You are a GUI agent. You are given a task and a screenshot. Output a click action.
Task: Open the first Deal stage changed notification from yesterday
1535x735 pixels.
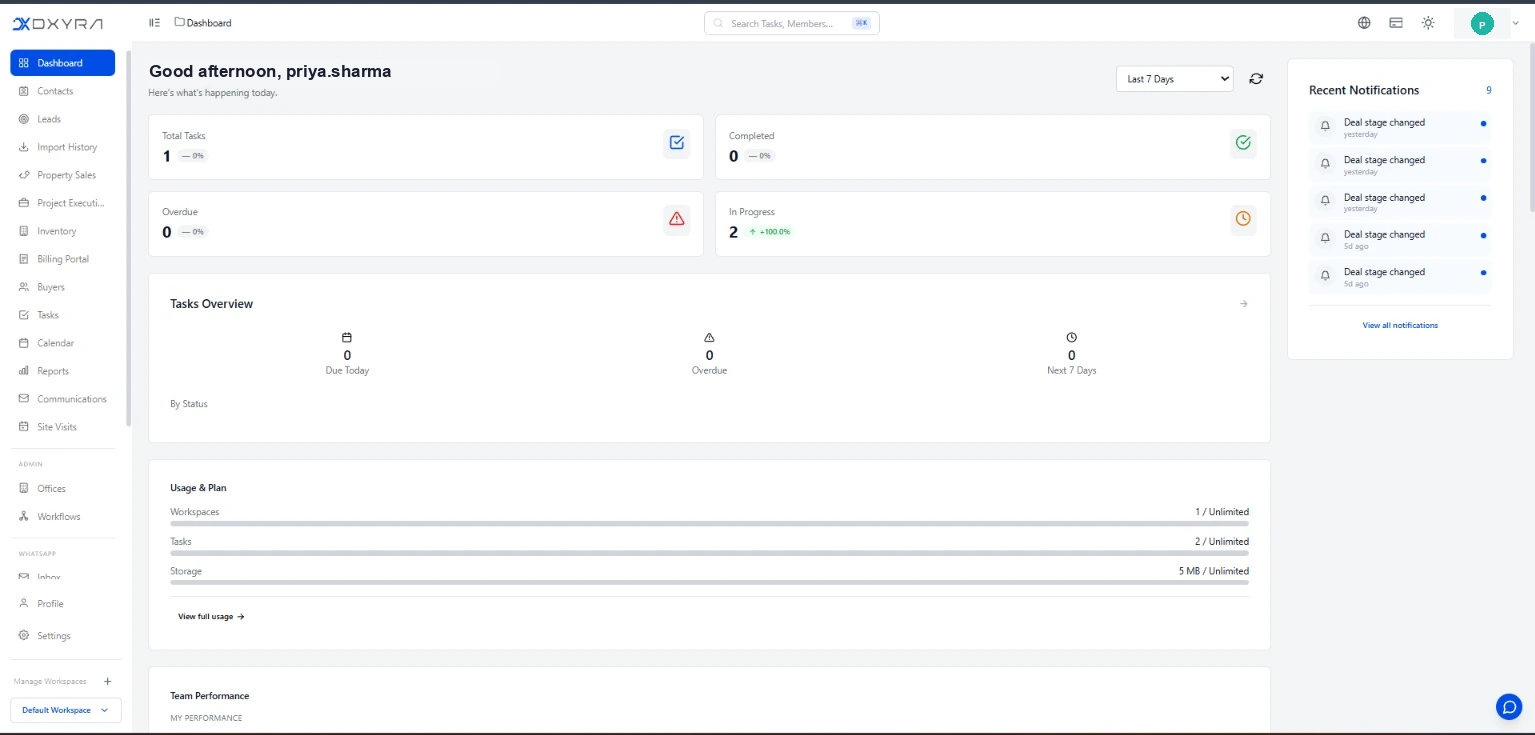coord(1400,127)
